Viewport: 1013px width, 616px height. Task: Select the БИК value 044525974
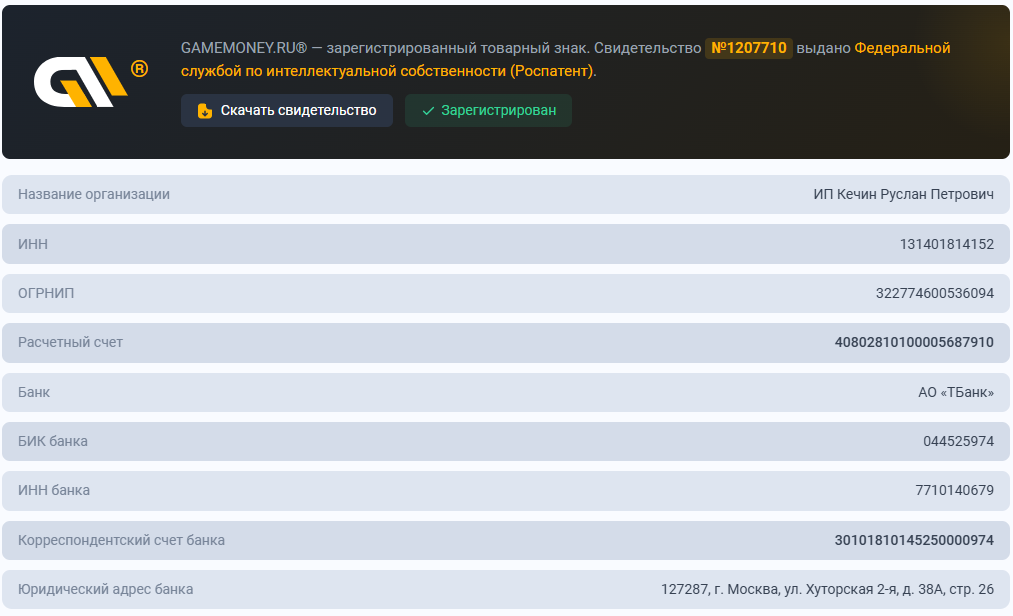[x=958, y=441]
